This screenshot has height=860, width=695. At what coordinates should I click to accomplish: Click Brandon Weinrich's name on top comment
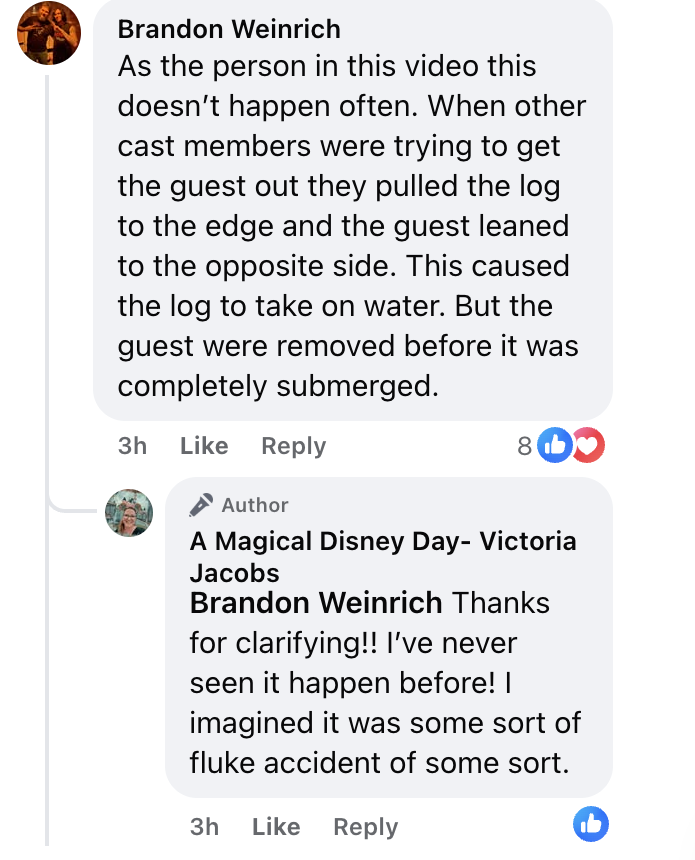(x=229, y=30)
